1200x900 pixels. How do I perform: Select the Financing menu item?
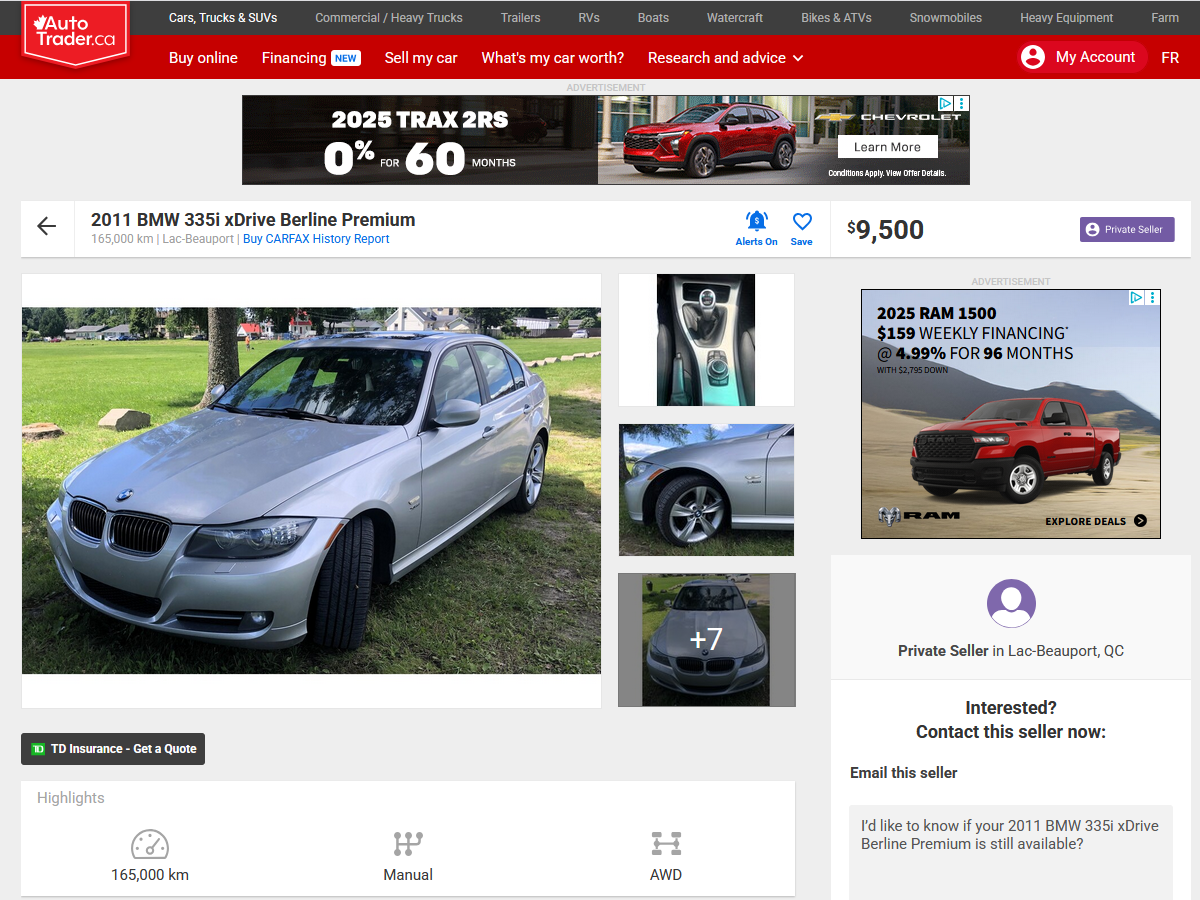(x=294, y=58)
